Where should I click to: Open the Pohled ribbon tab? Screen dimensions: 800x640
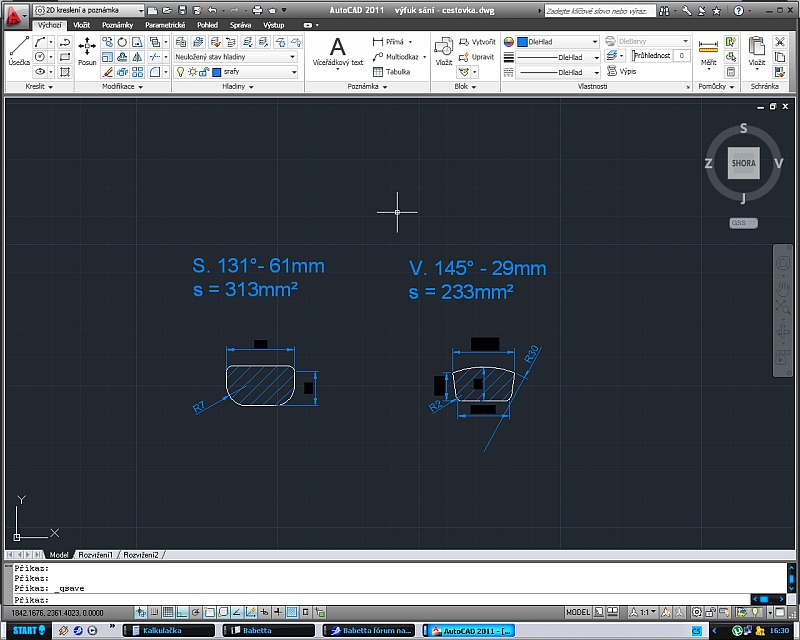(207, 25)
